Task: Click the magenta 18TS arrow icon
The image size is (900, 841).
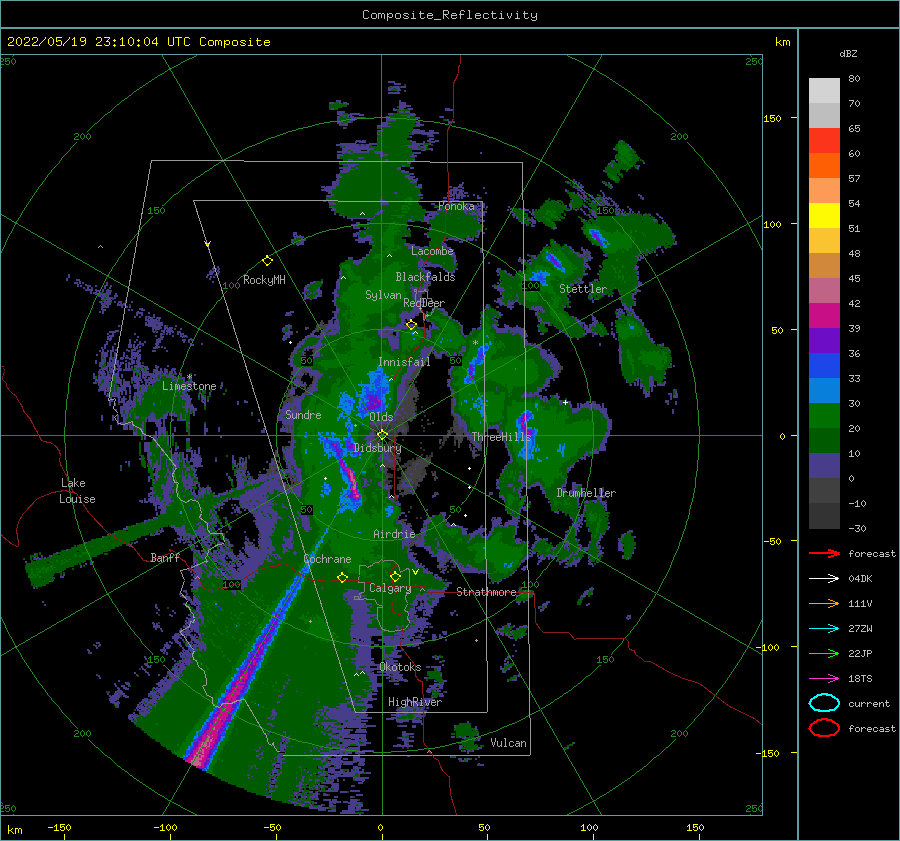Action: pyautogui.click(x=824, y=679)
